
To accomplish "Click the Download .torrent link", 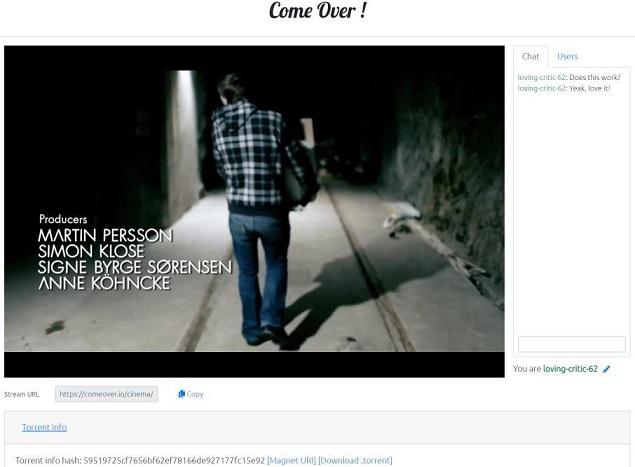I will tap(355, 460).
